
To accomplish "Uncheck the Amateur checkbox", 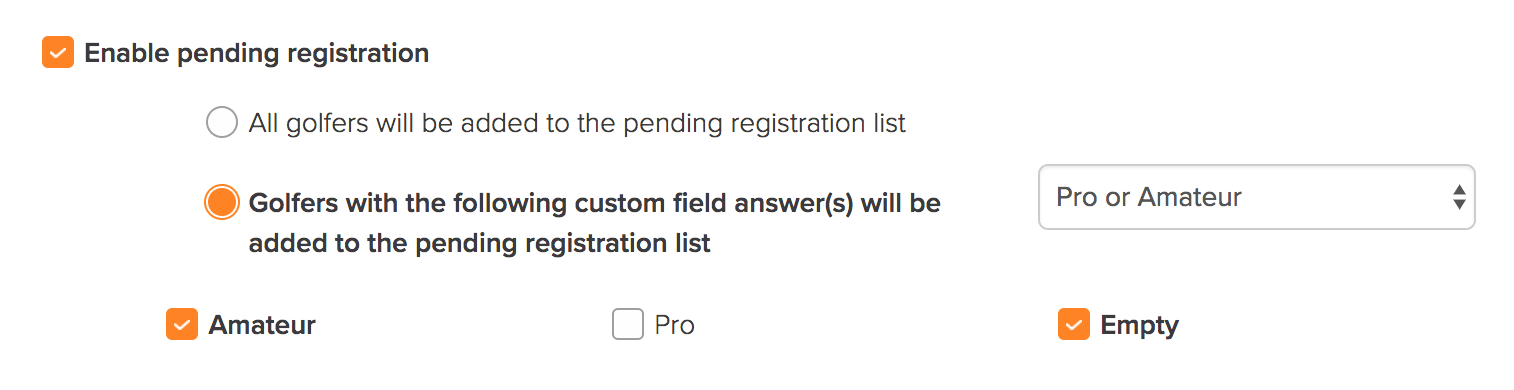I will tap(182, 325).
